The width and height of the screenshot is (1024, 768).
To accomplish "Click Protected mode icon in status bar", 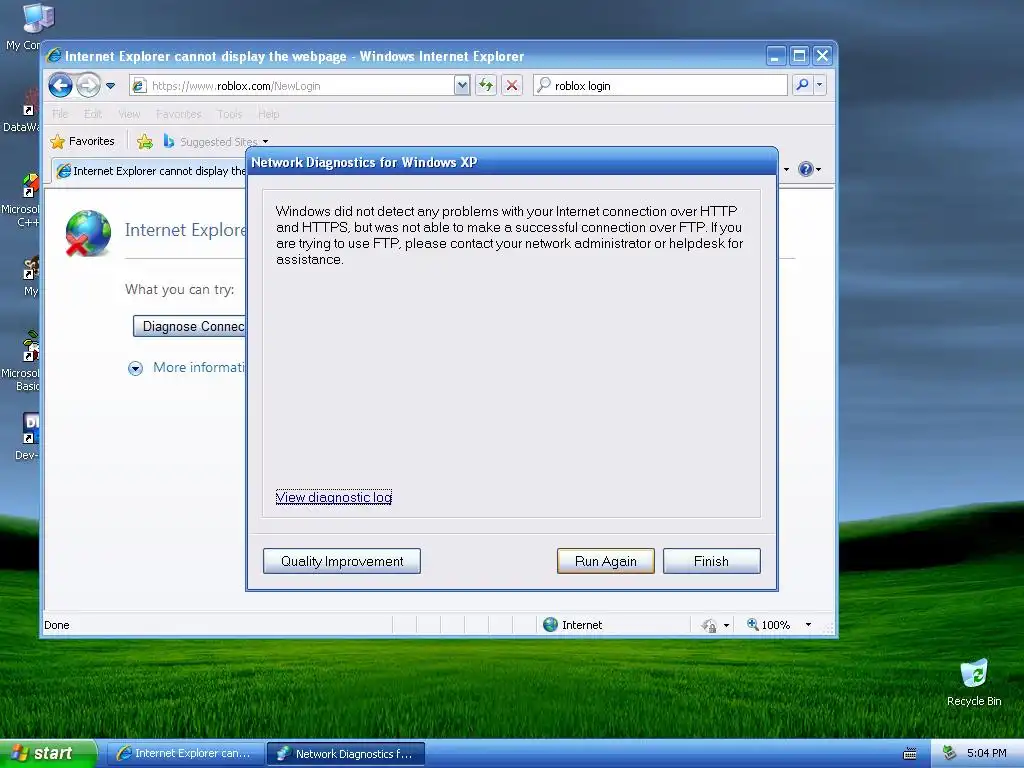I will (709, 626).
